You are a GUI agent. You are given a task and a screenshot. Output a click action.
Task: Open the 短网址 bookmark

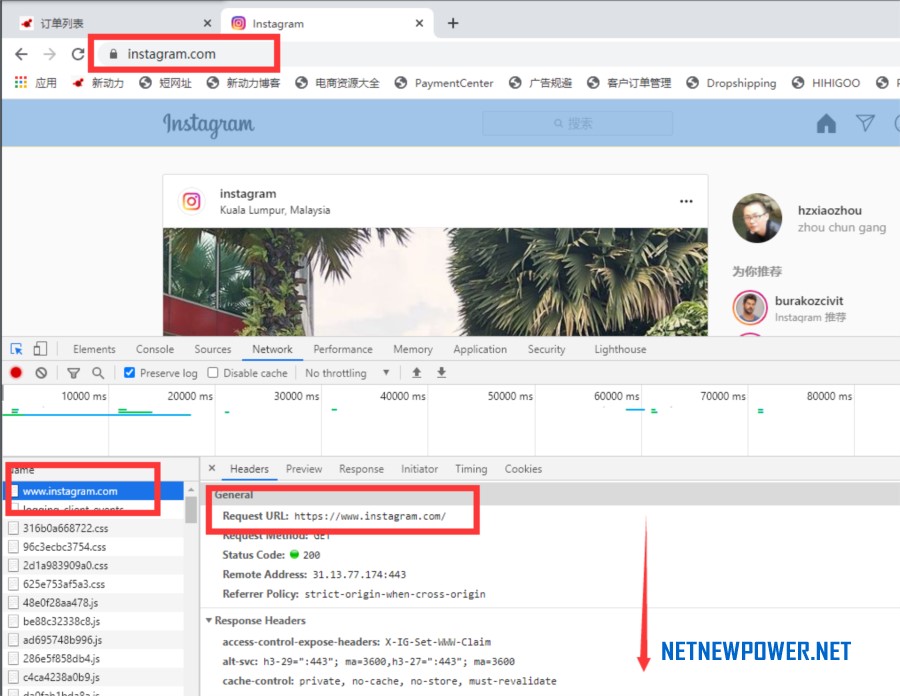click(165, 83)
